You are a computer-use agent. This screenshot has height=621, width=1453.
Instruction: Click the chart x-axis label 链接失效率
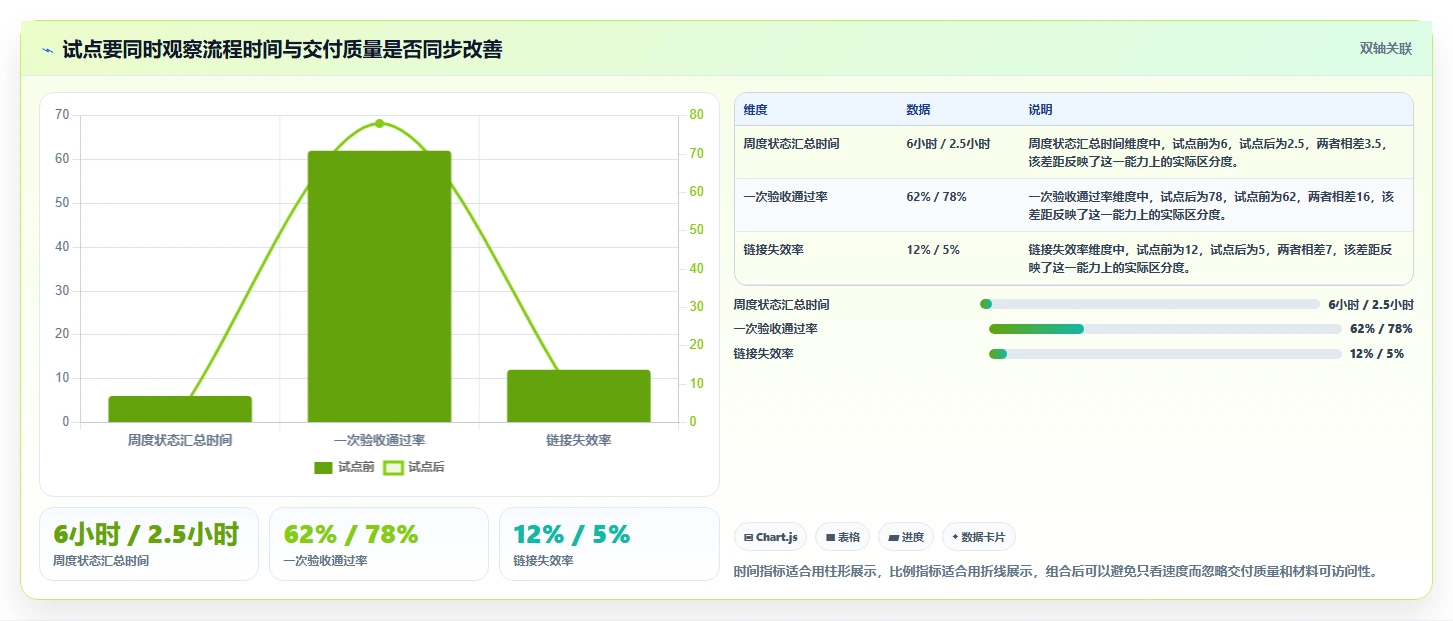coord(578,440)
